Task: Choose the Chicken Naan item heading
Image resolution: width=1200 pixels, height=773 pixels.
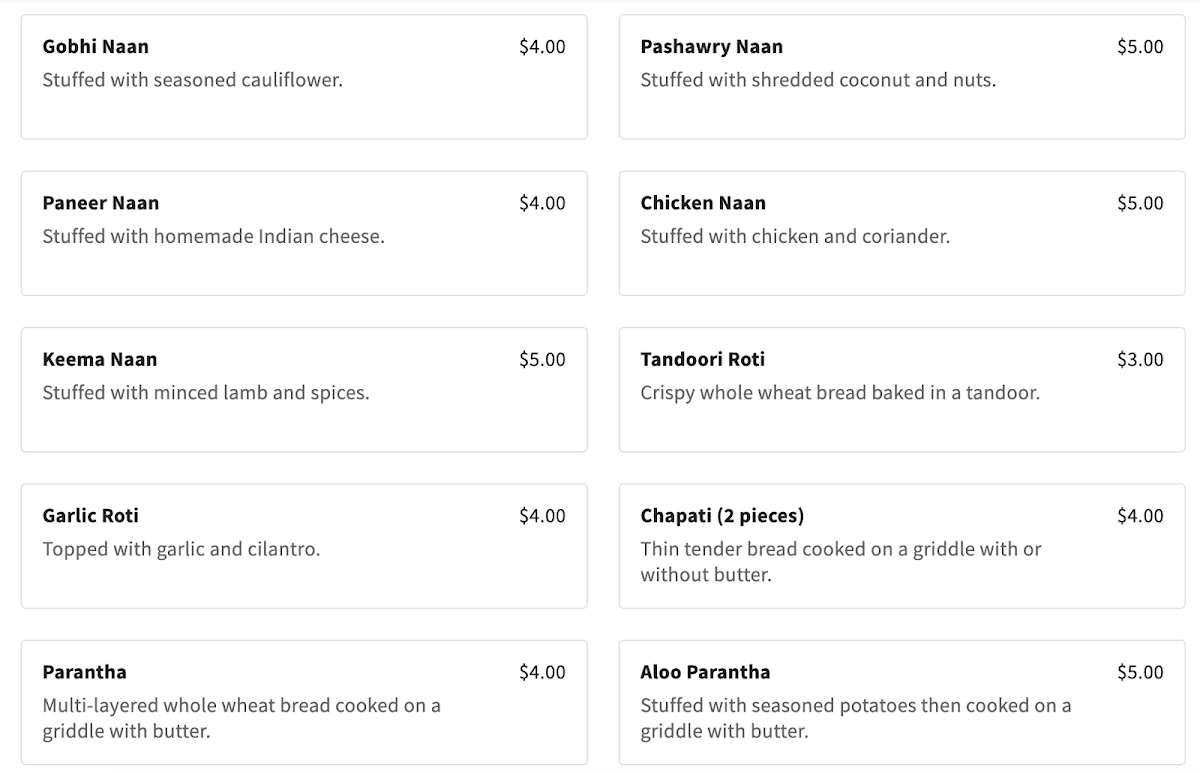Action: (703, 203)
